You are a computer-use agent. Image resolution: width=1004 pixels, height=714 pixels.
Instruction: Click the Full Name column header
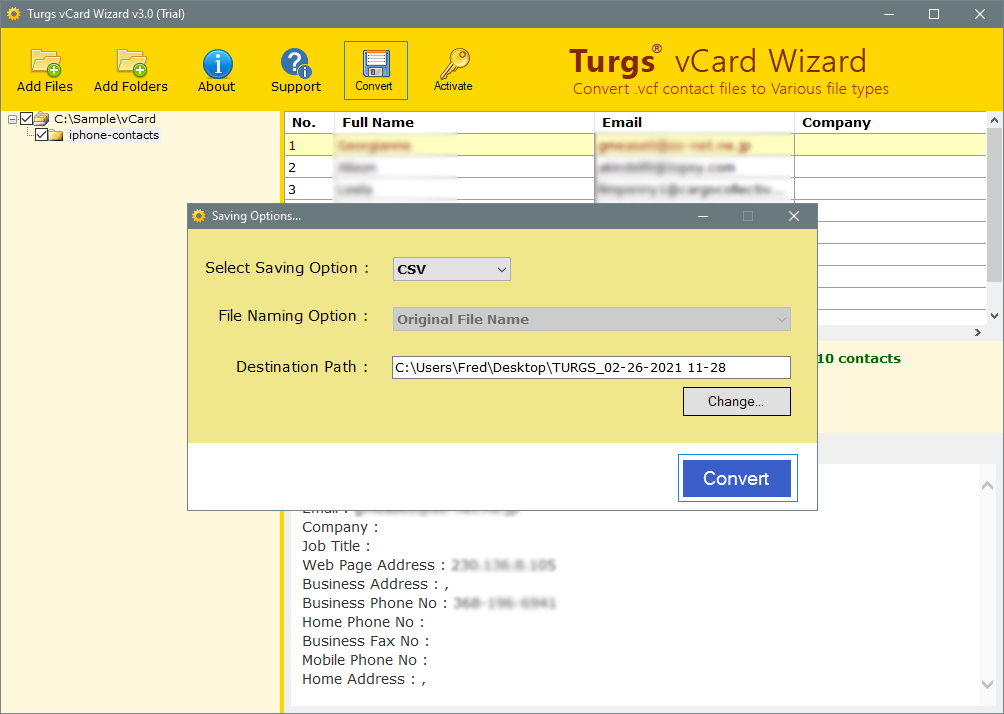point(464,122)
